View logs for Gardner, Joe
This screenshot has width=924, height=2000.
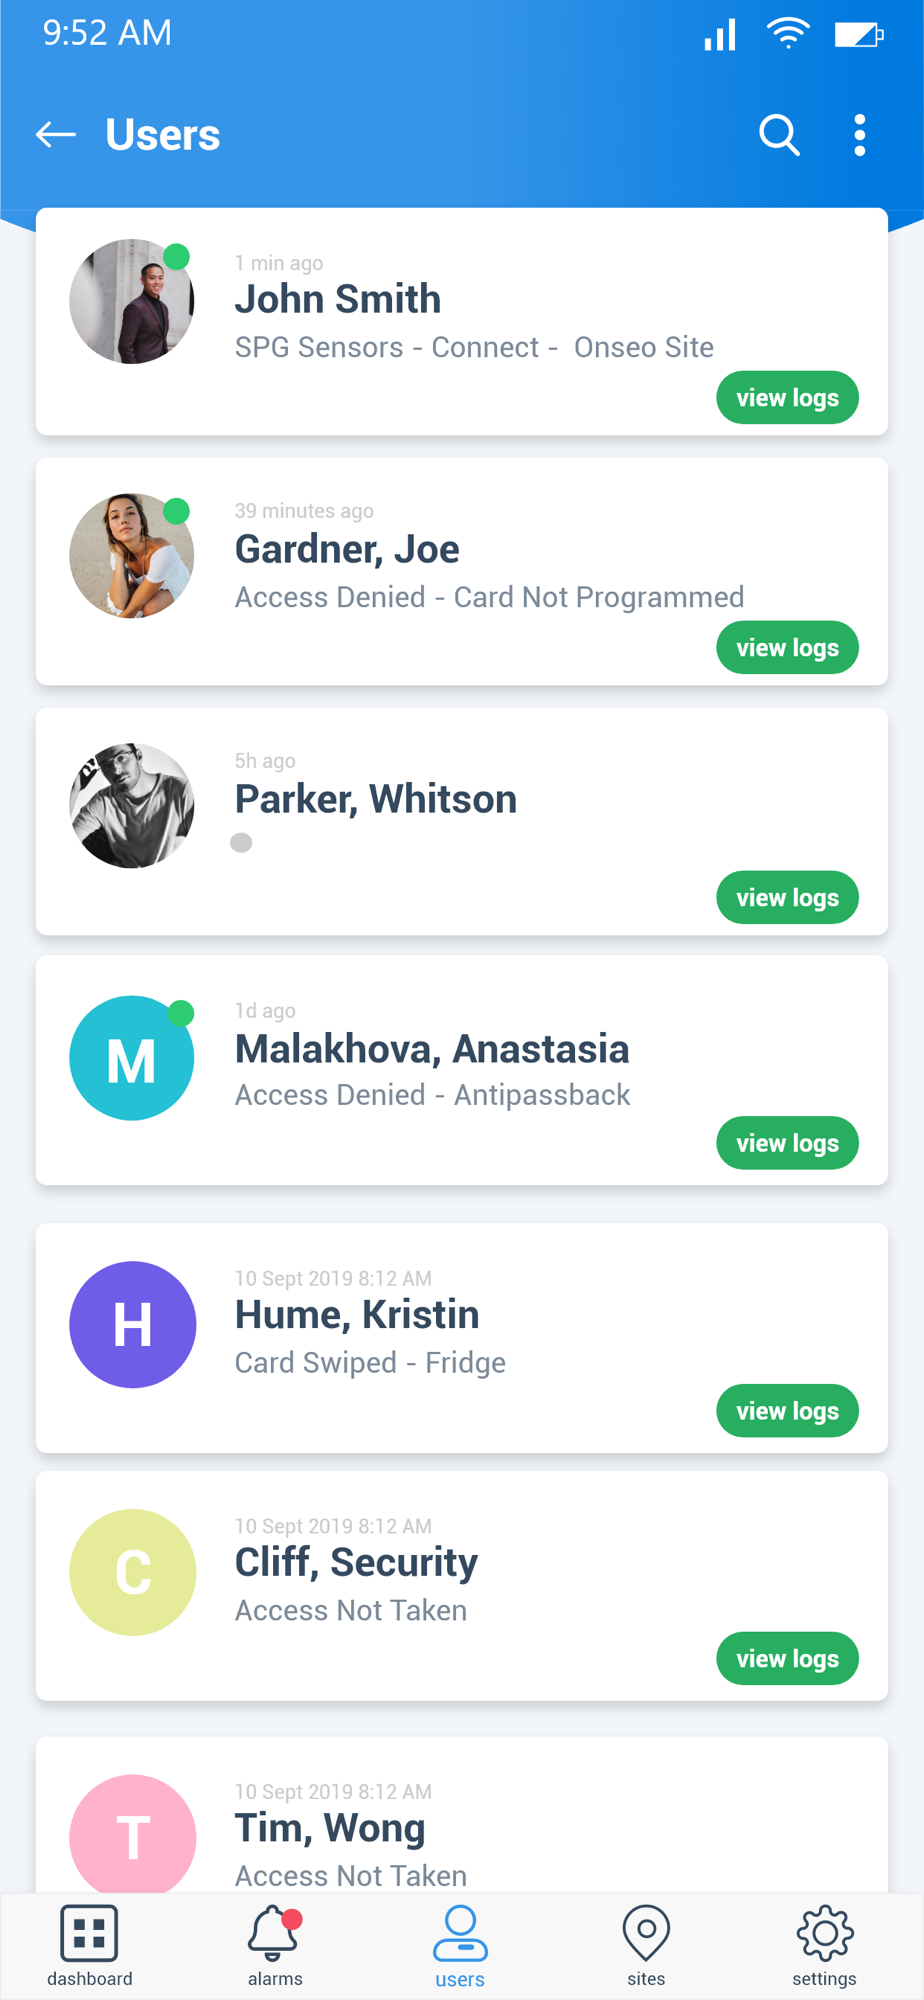tap(788, 648)
